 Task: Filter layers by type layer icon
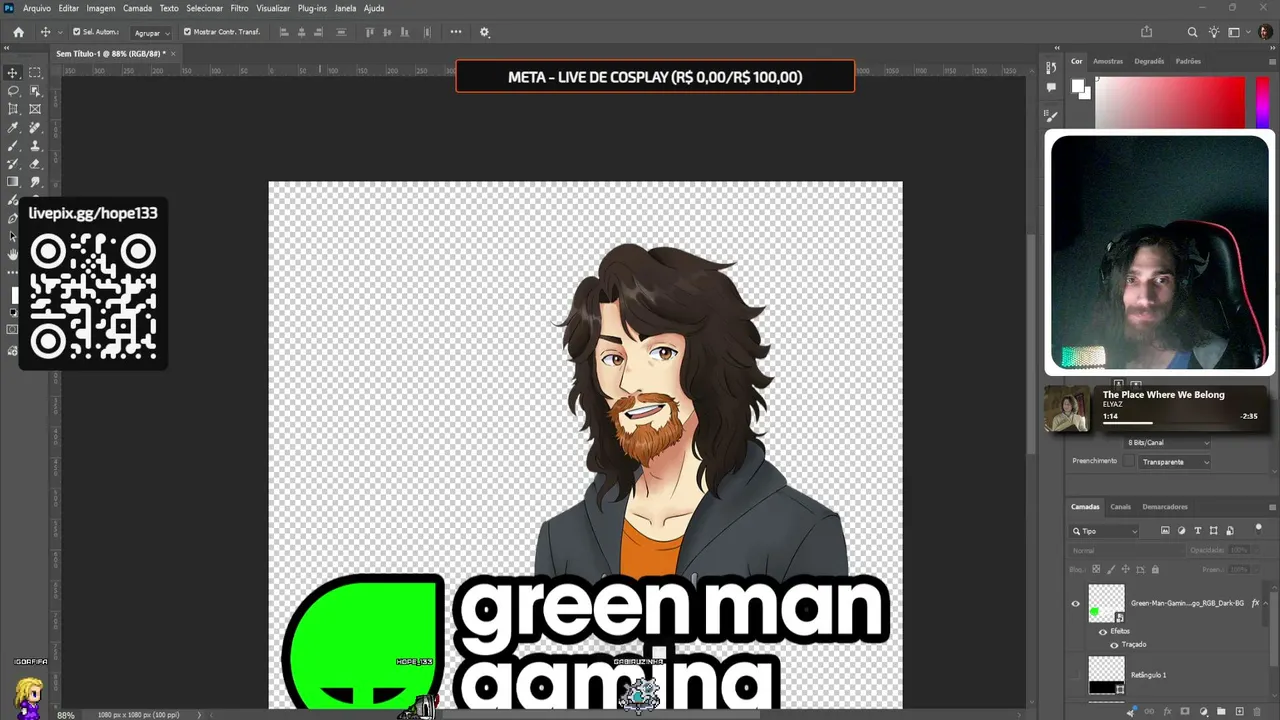click(1198, 531)
